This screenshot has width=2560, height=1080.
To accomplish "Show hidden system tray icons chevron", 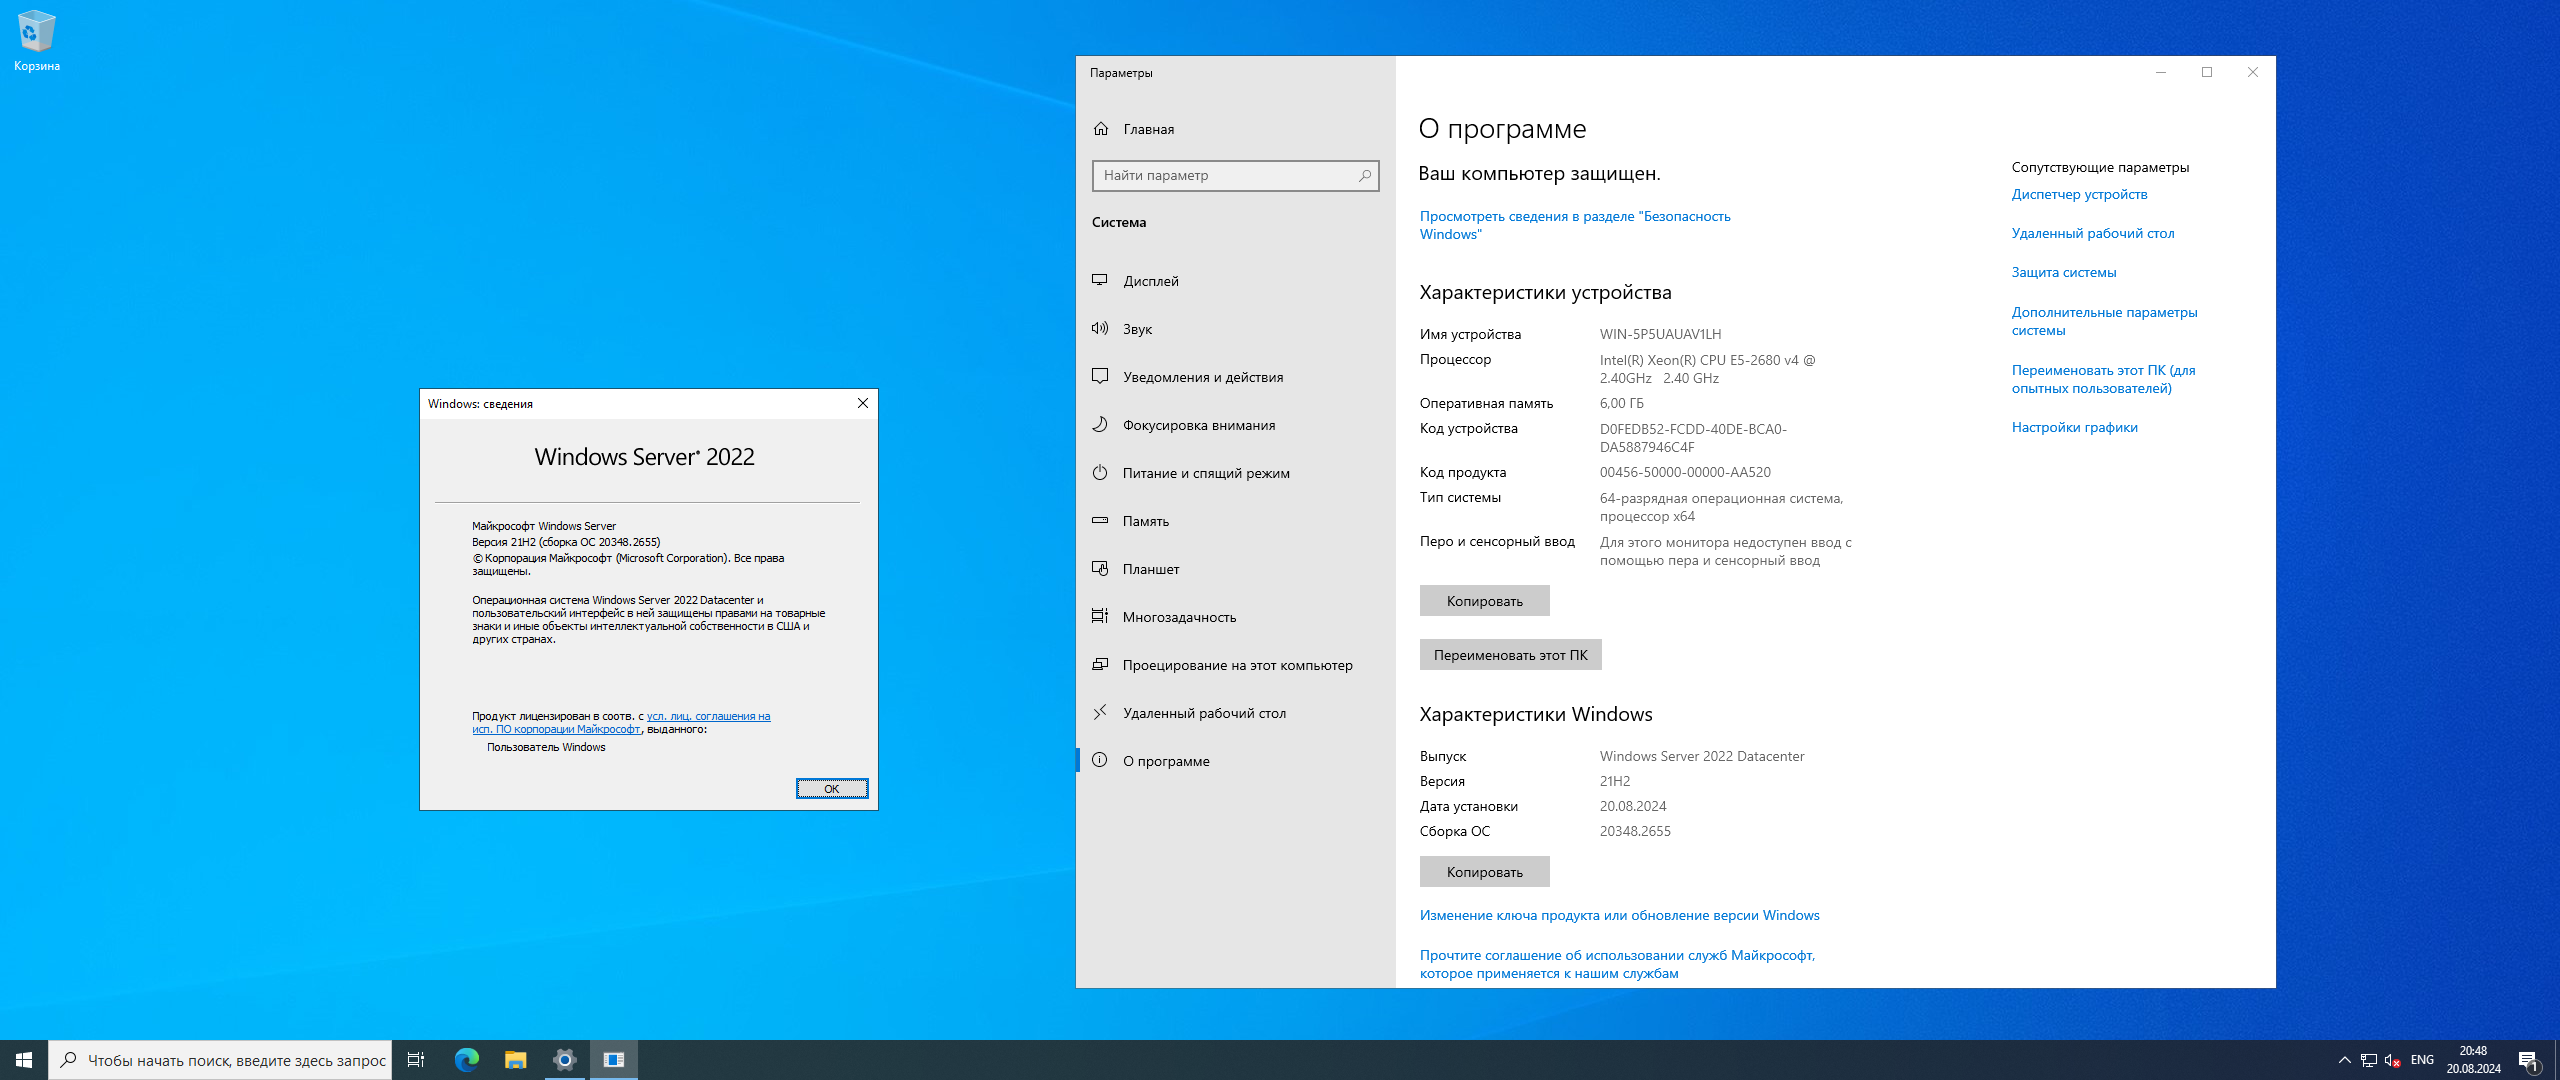I will pyautogui.click(x=2344, y=1060).
